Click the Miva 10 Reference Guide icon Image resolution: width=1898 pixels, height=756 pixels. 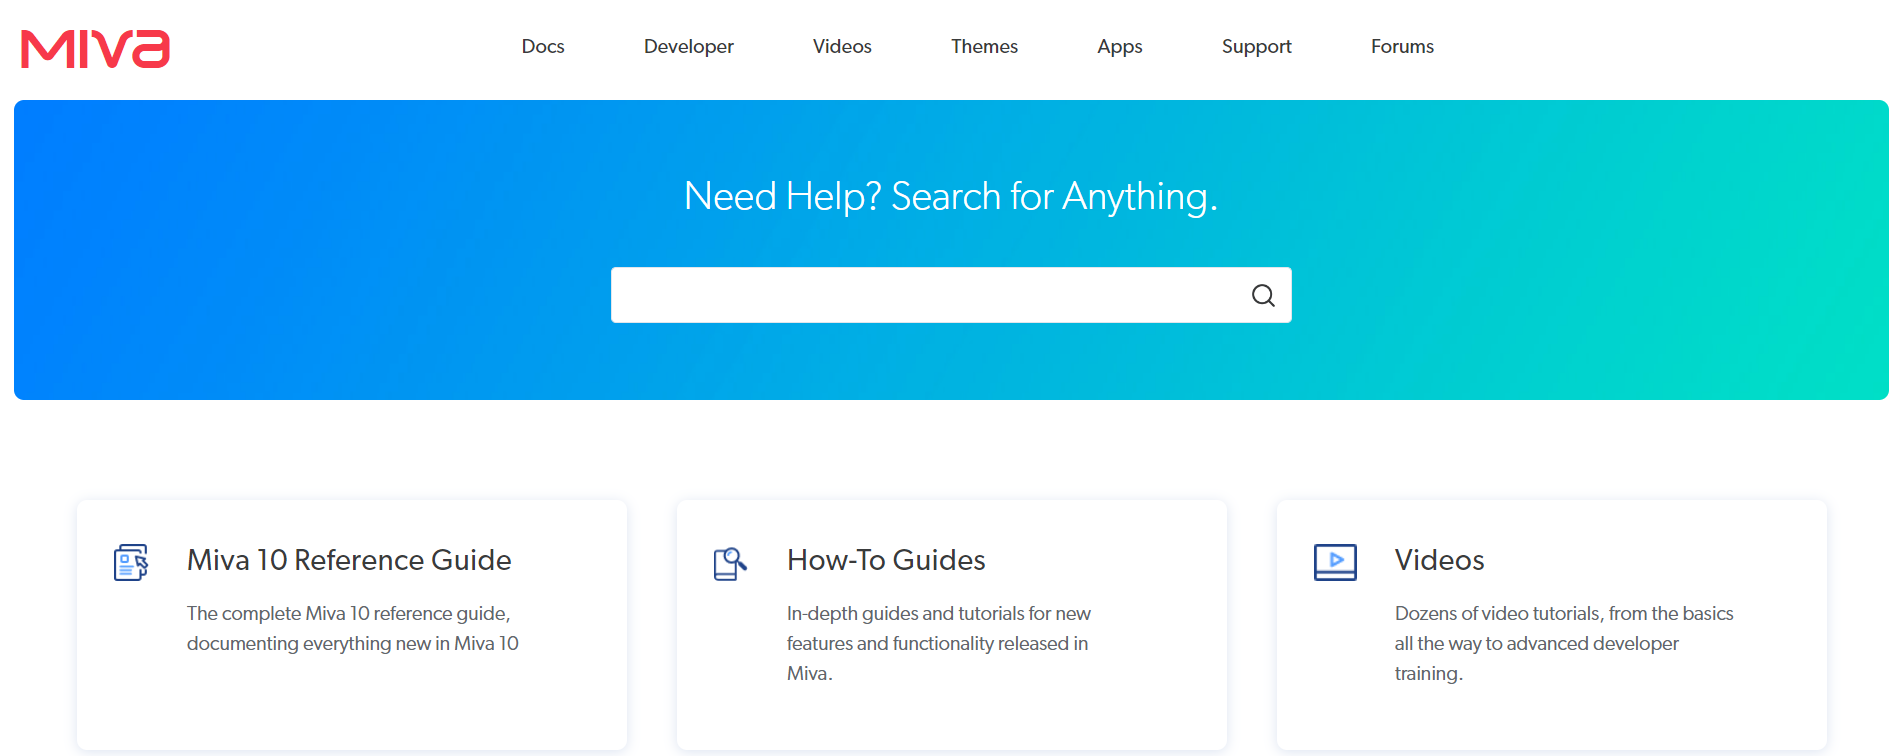coord(131,562)
